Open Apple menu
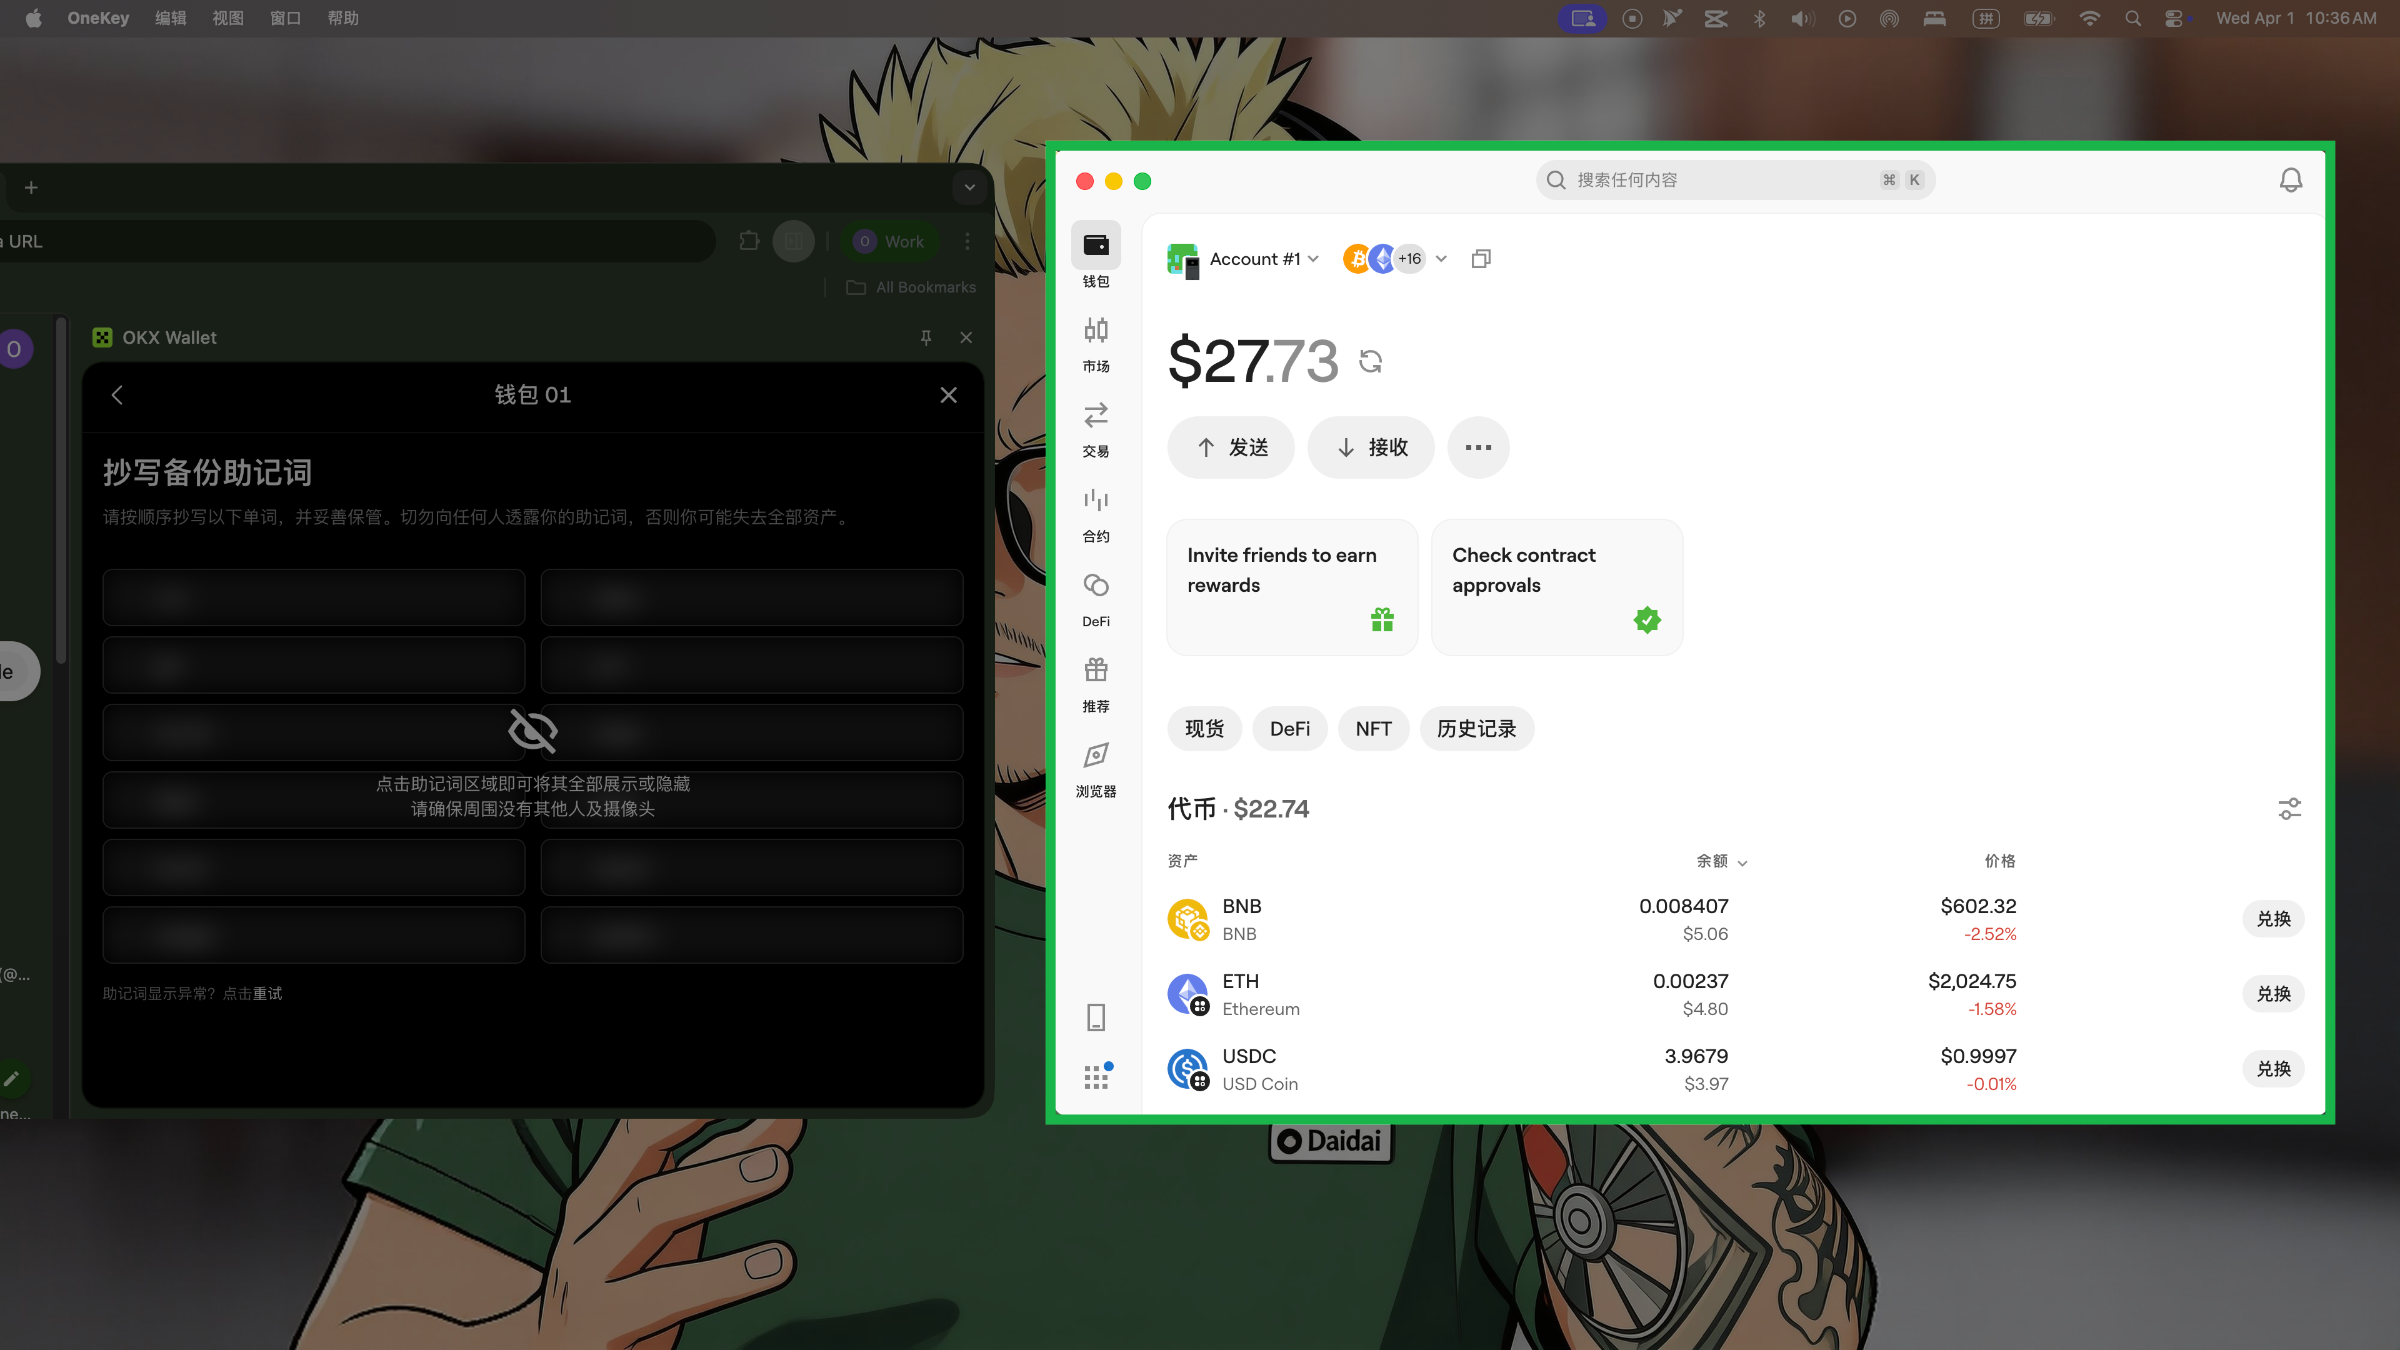This screenshot has height=1350, width=2400. coord(33,18)
